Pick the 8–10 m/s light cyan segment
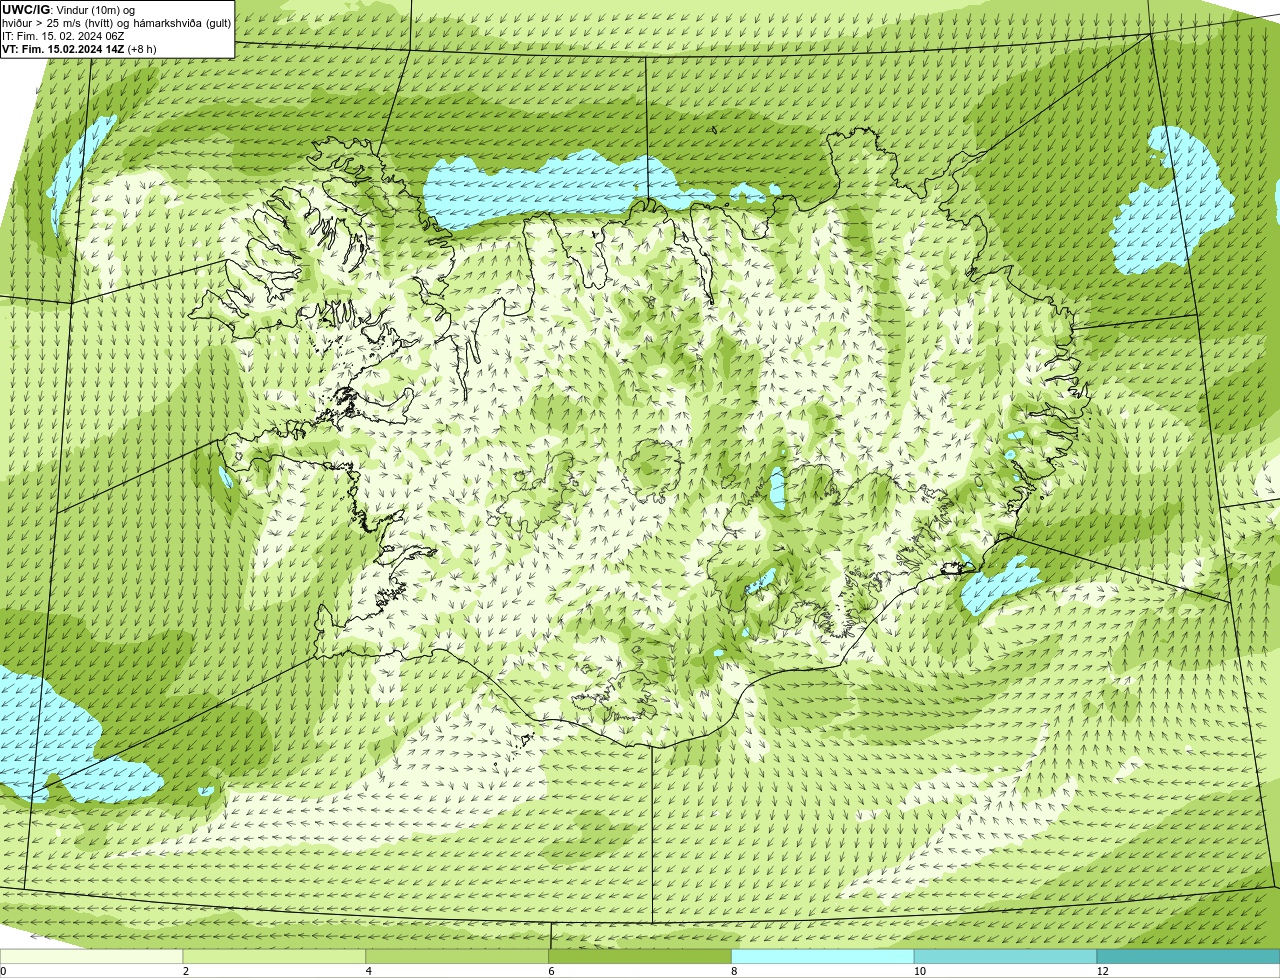 click(823, 957)
